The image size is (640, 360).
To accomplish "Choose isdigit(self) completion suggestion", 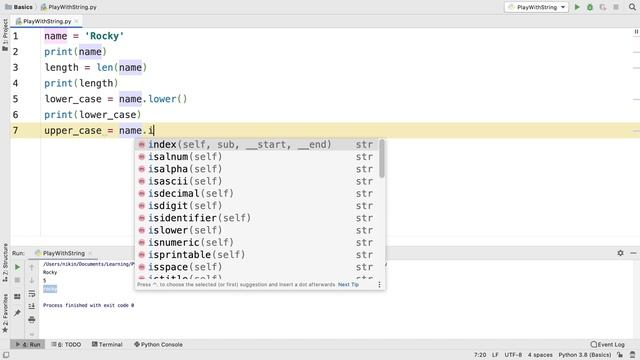I will [257, 206].
